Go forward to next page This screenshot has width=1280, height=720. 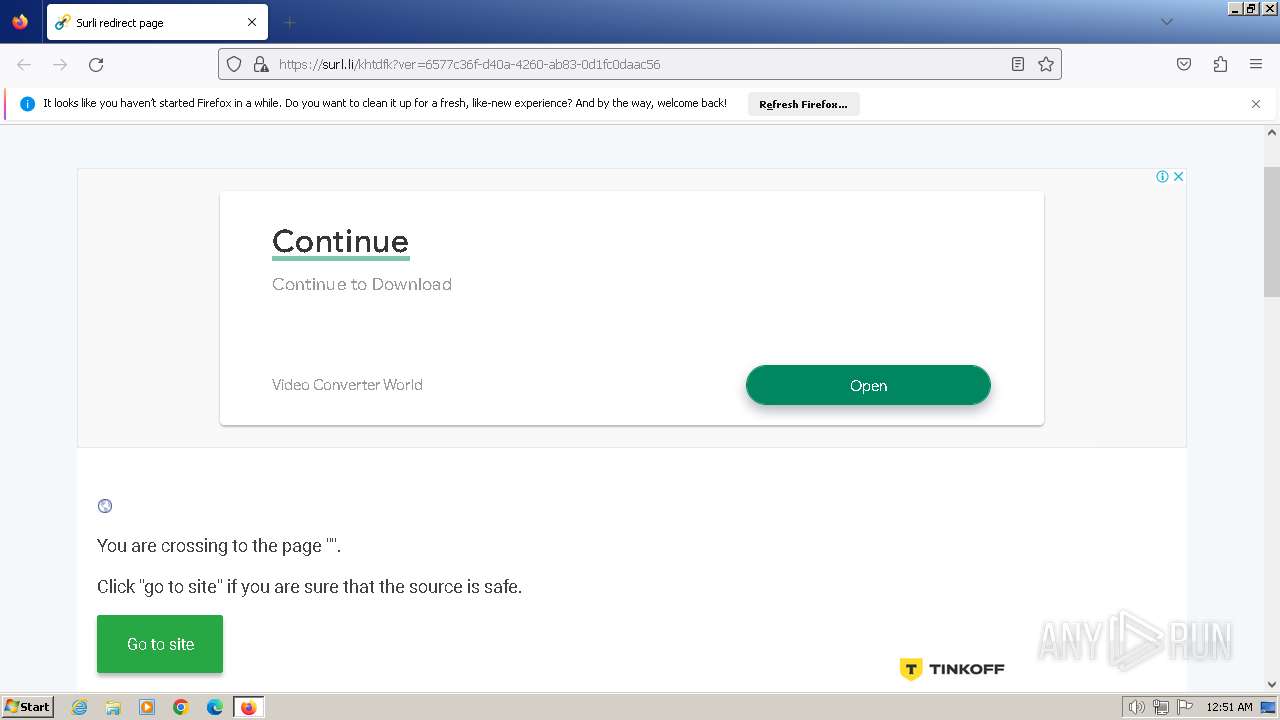[60, 64]
